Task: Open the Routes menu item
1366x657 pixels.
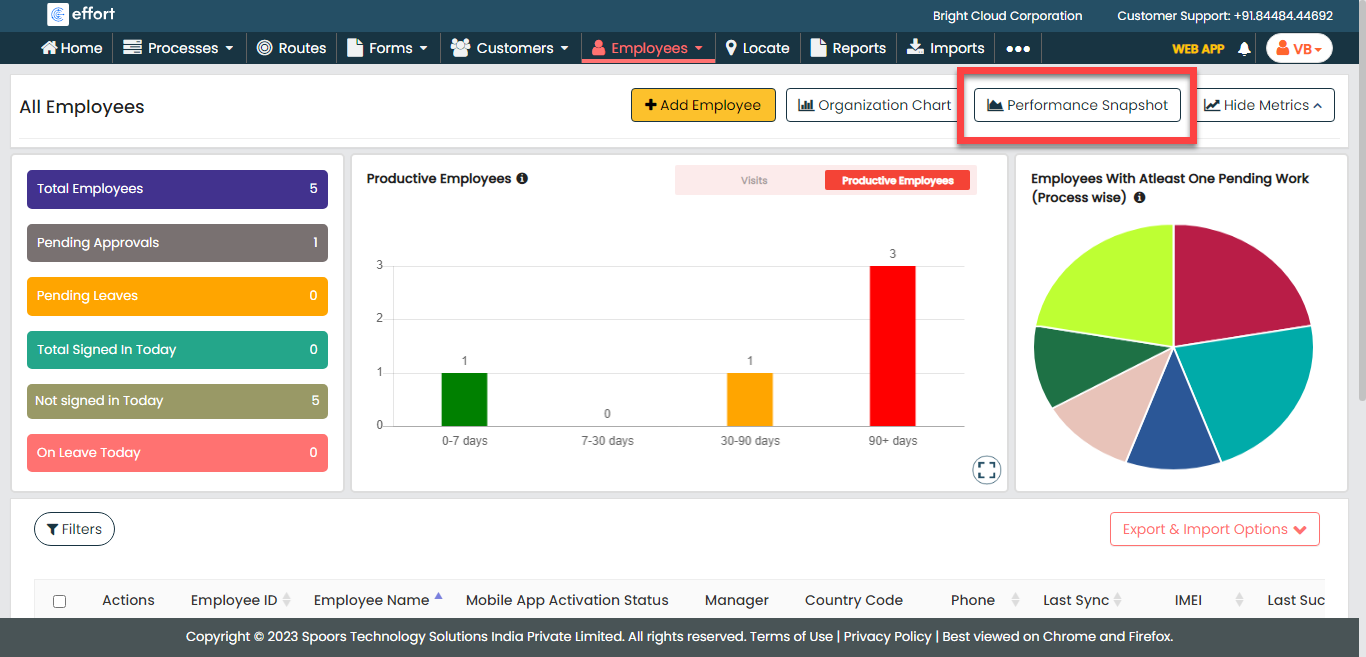Action: pyautogui.click(x=291, y=48)
